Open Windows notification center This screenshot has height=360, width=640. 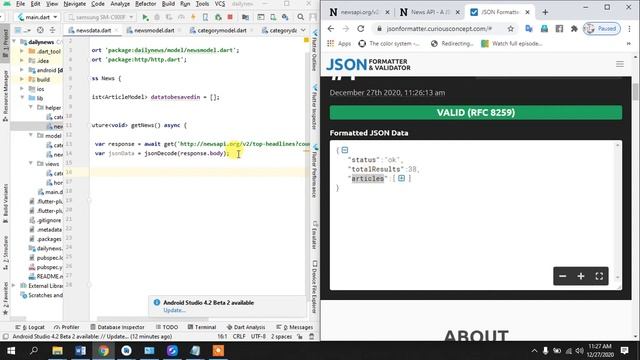(624, 351)
